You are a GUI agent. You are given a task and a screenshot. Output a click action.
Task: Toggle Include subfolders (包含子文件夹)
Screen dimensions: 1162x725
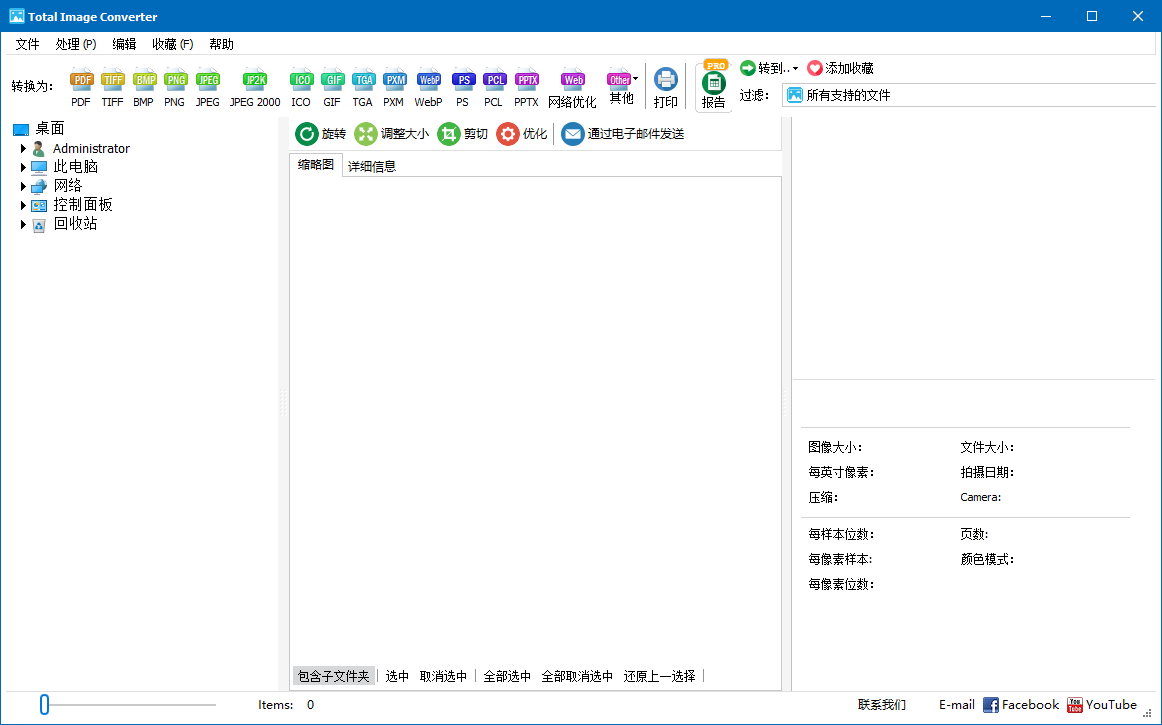(x=333, y=676)
